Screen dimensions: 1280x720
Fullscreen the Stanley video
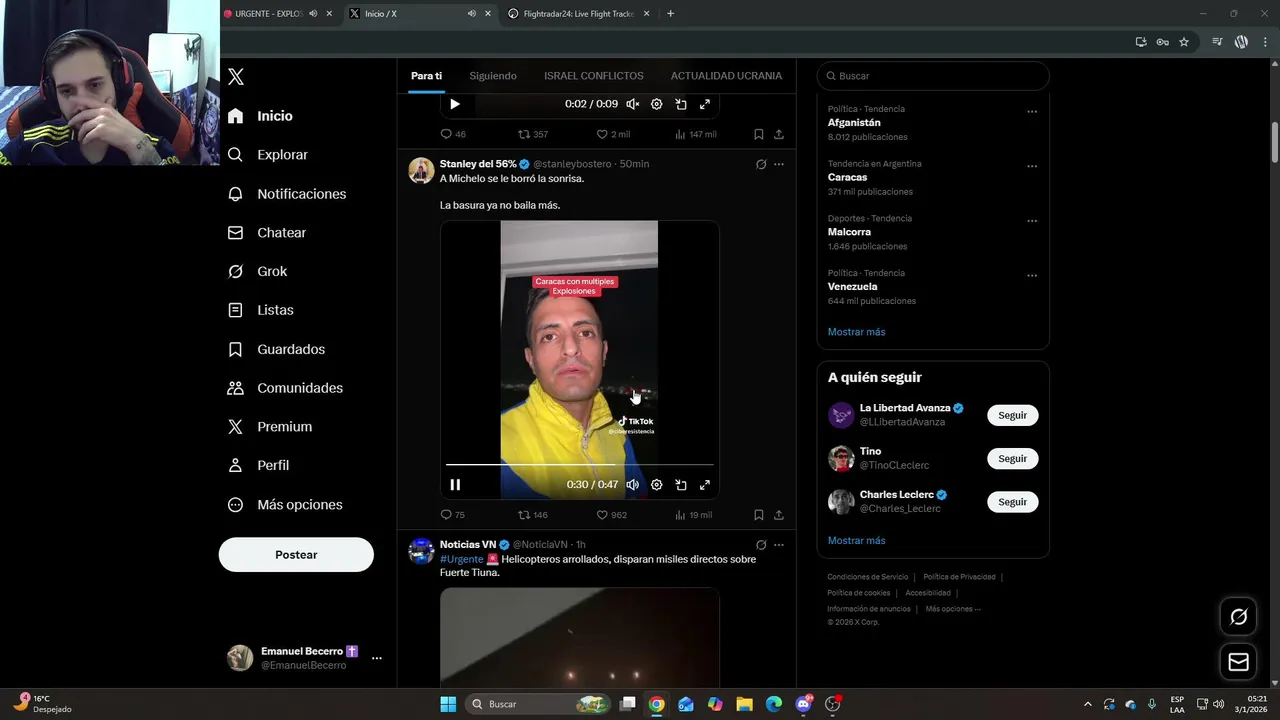tap(705, 485)
